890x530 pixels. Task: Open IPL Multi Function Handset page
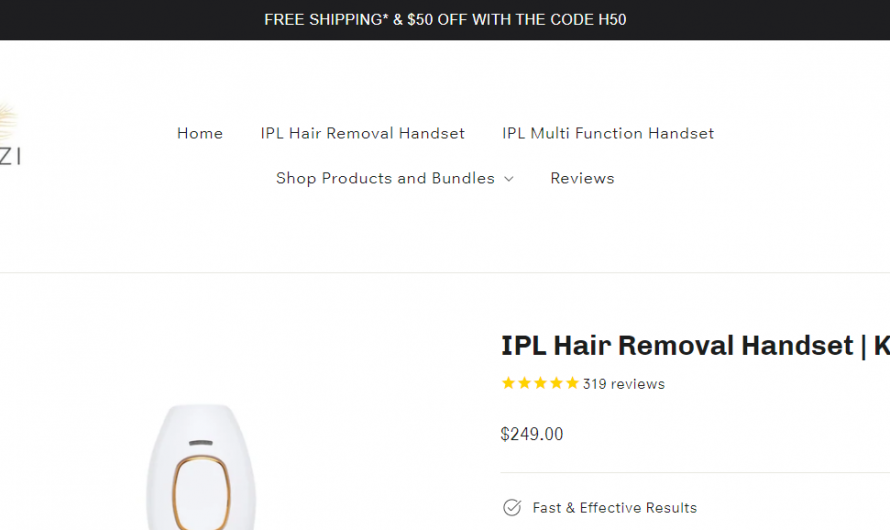[x=608, y=133]
